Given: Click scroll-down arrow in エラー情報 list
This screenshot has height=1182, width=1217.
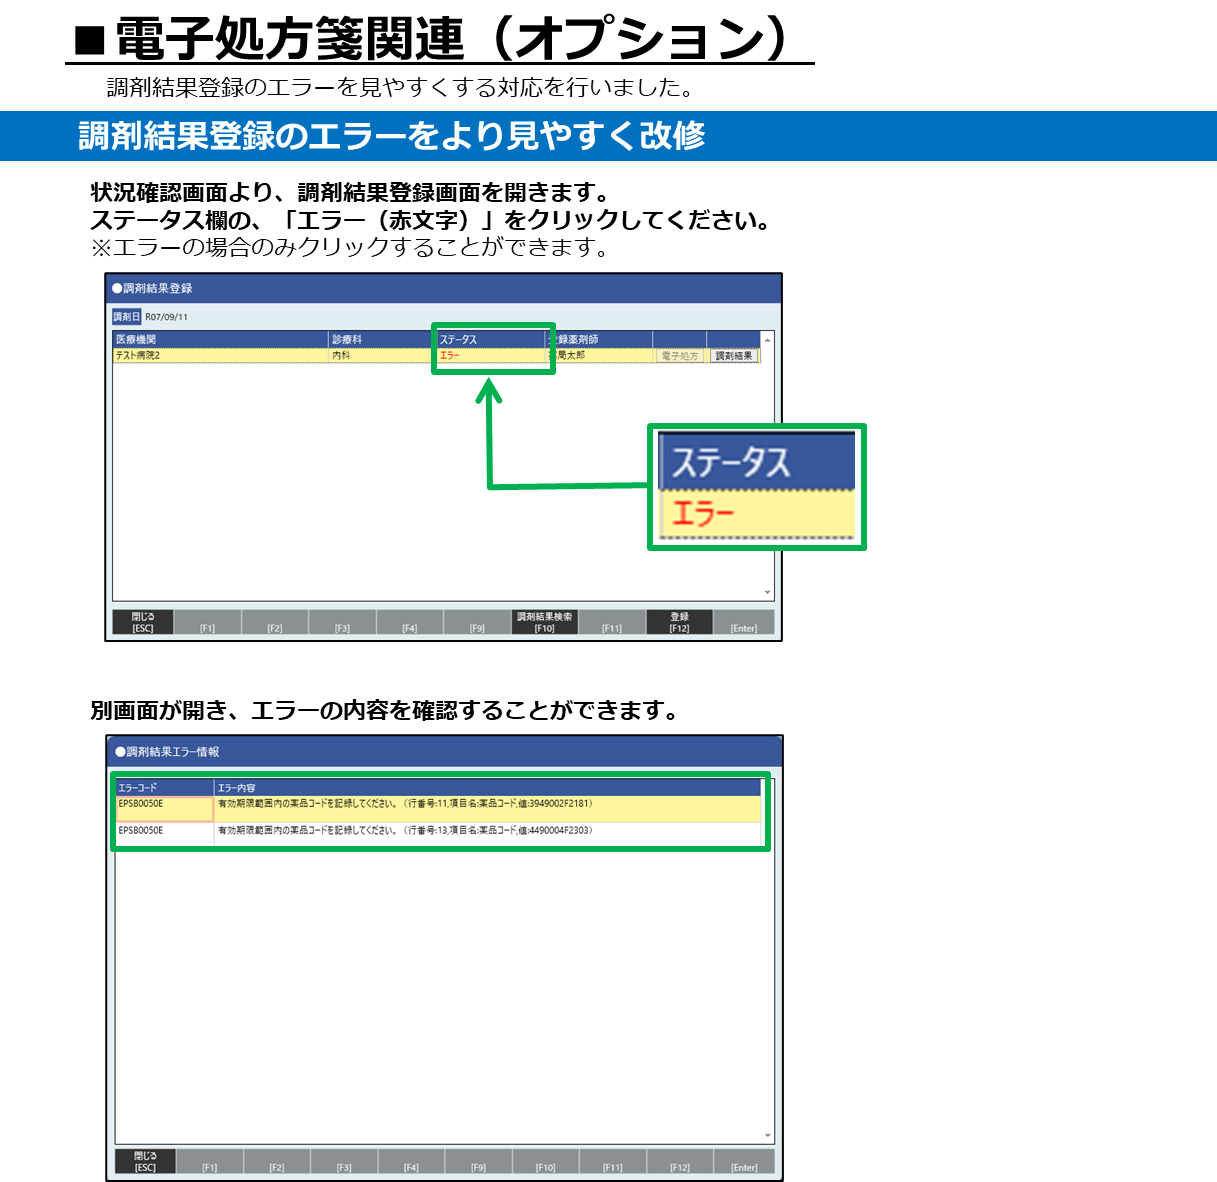Looking at the screenshot, I should 768,1135.
